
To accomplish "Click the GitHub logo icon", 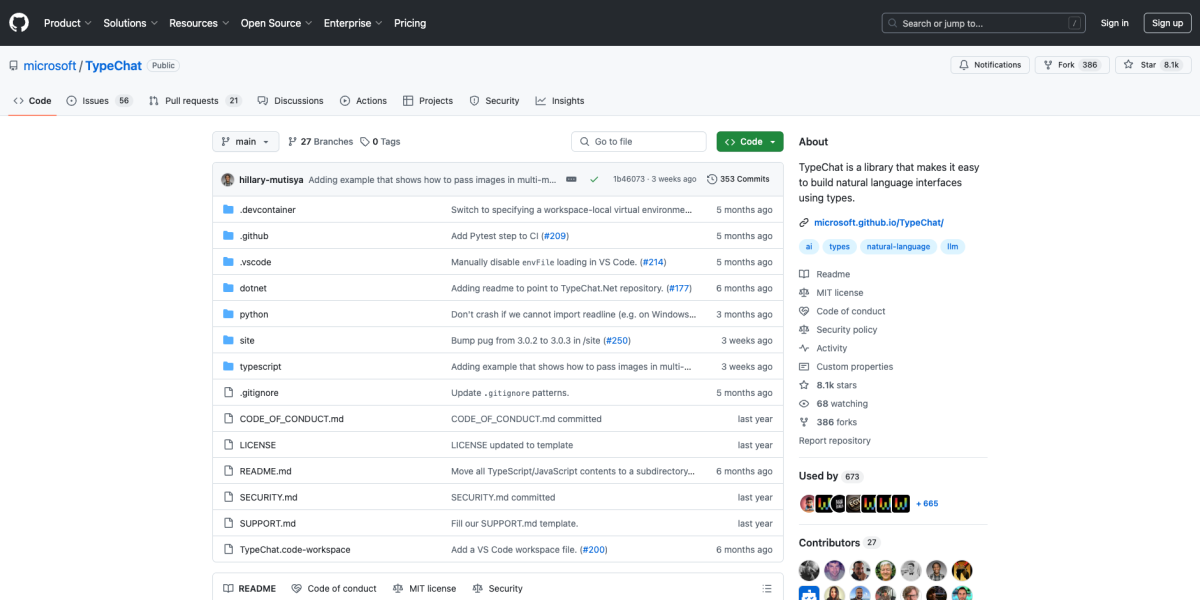I will pyautogui.click(x=20, y=22).
